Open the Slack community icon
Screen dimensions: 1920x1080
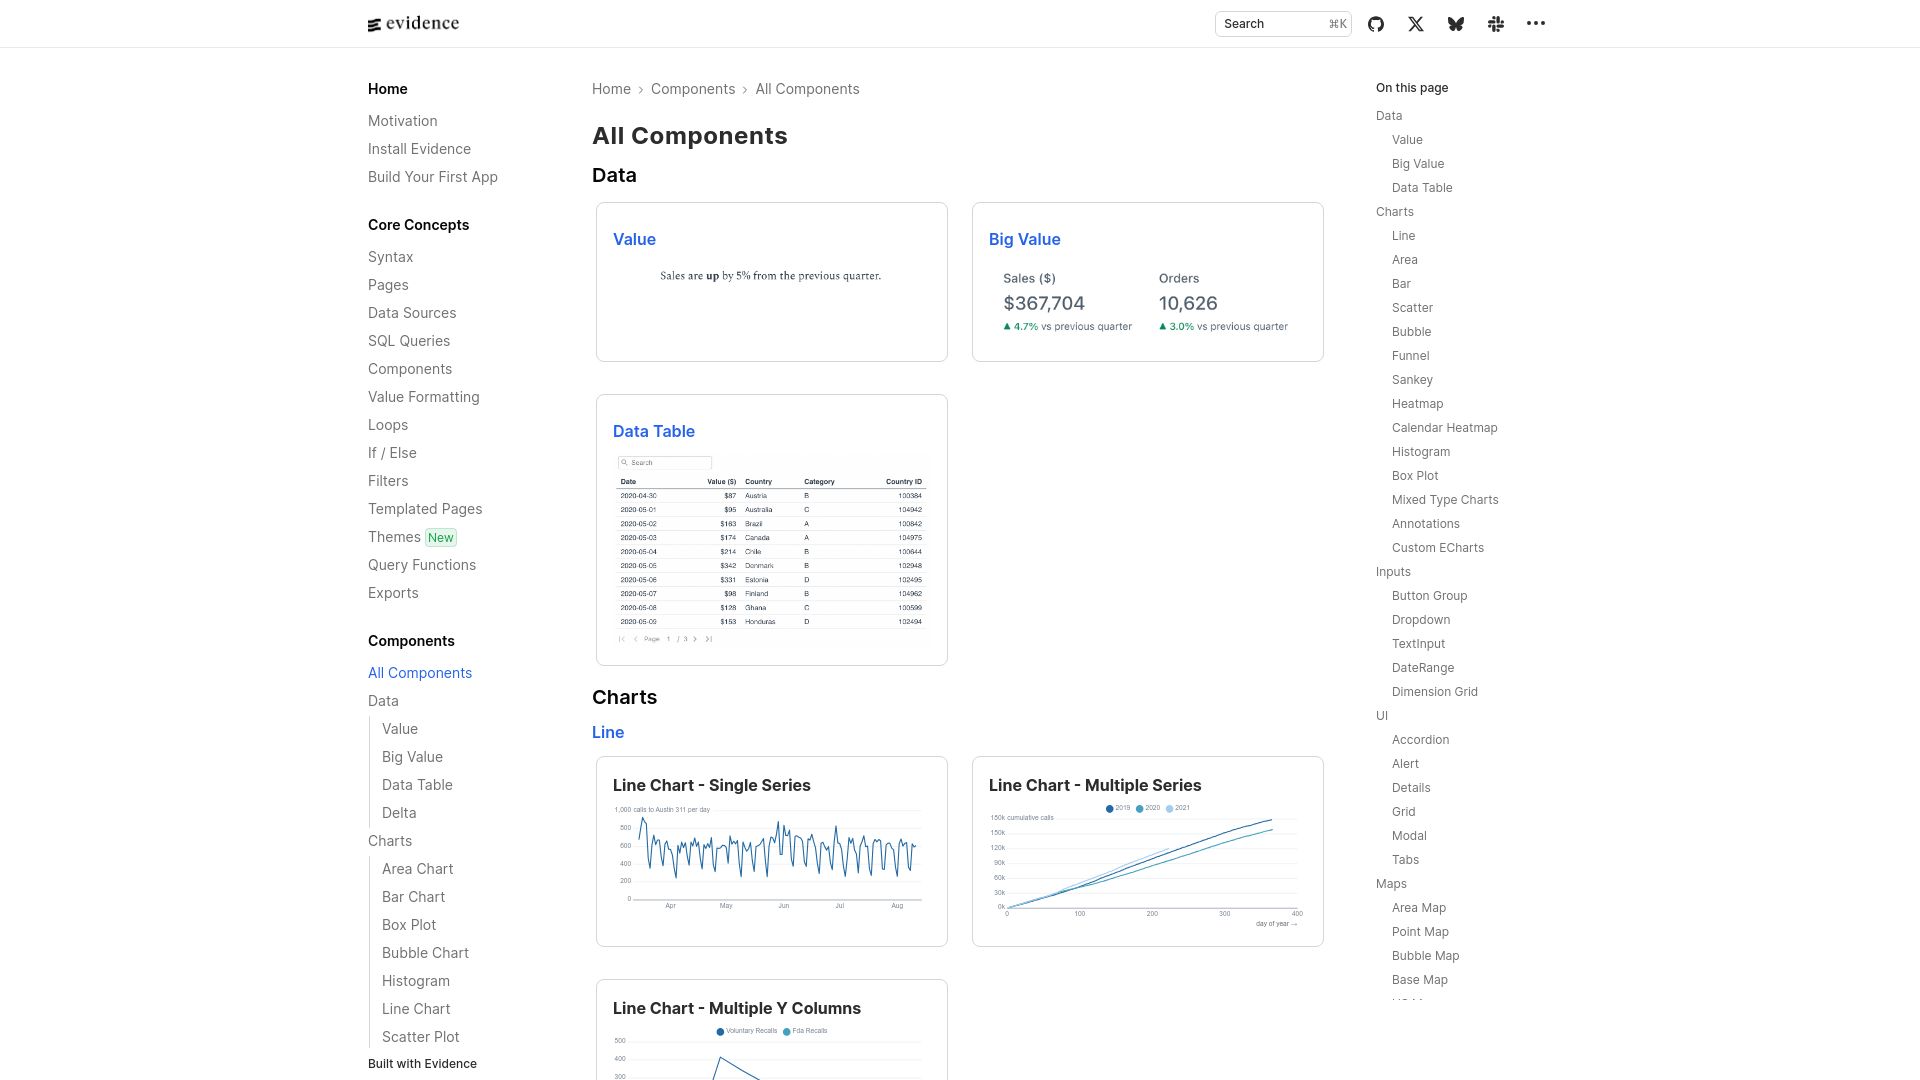[x=1496, y=24]
